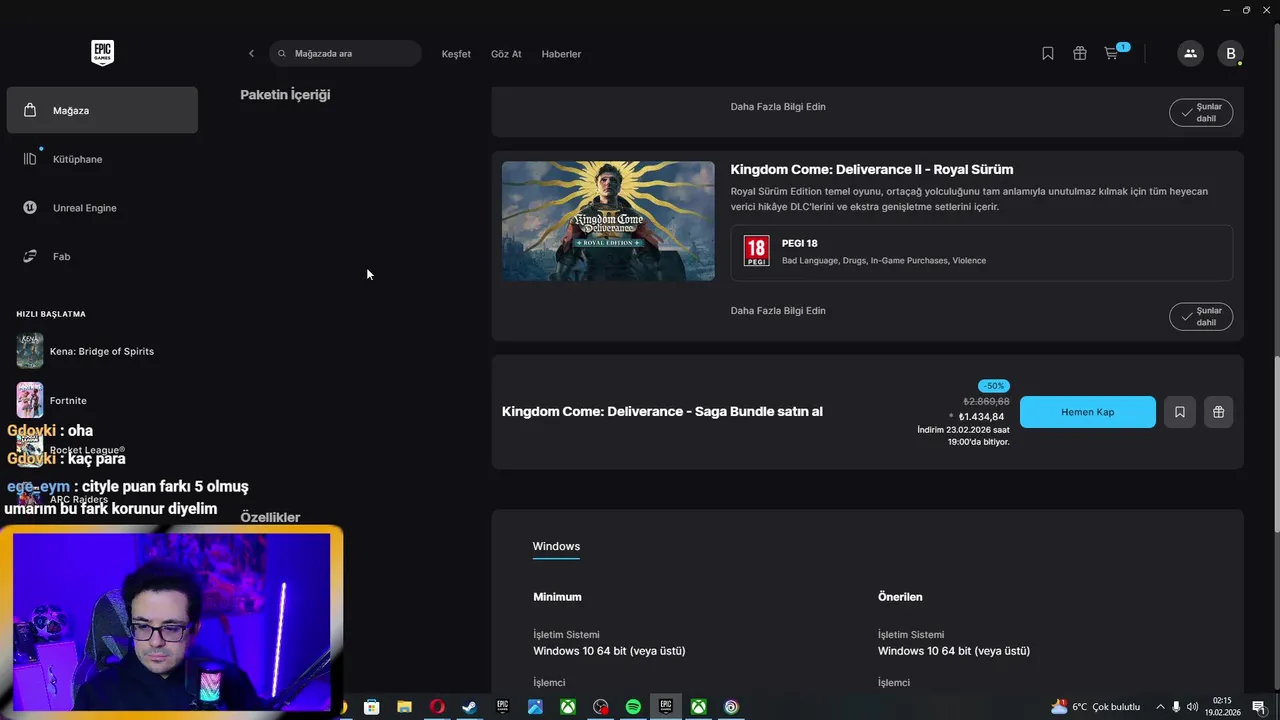
Task: Go to the Haberler tab
Action: (x=561, y=54)
